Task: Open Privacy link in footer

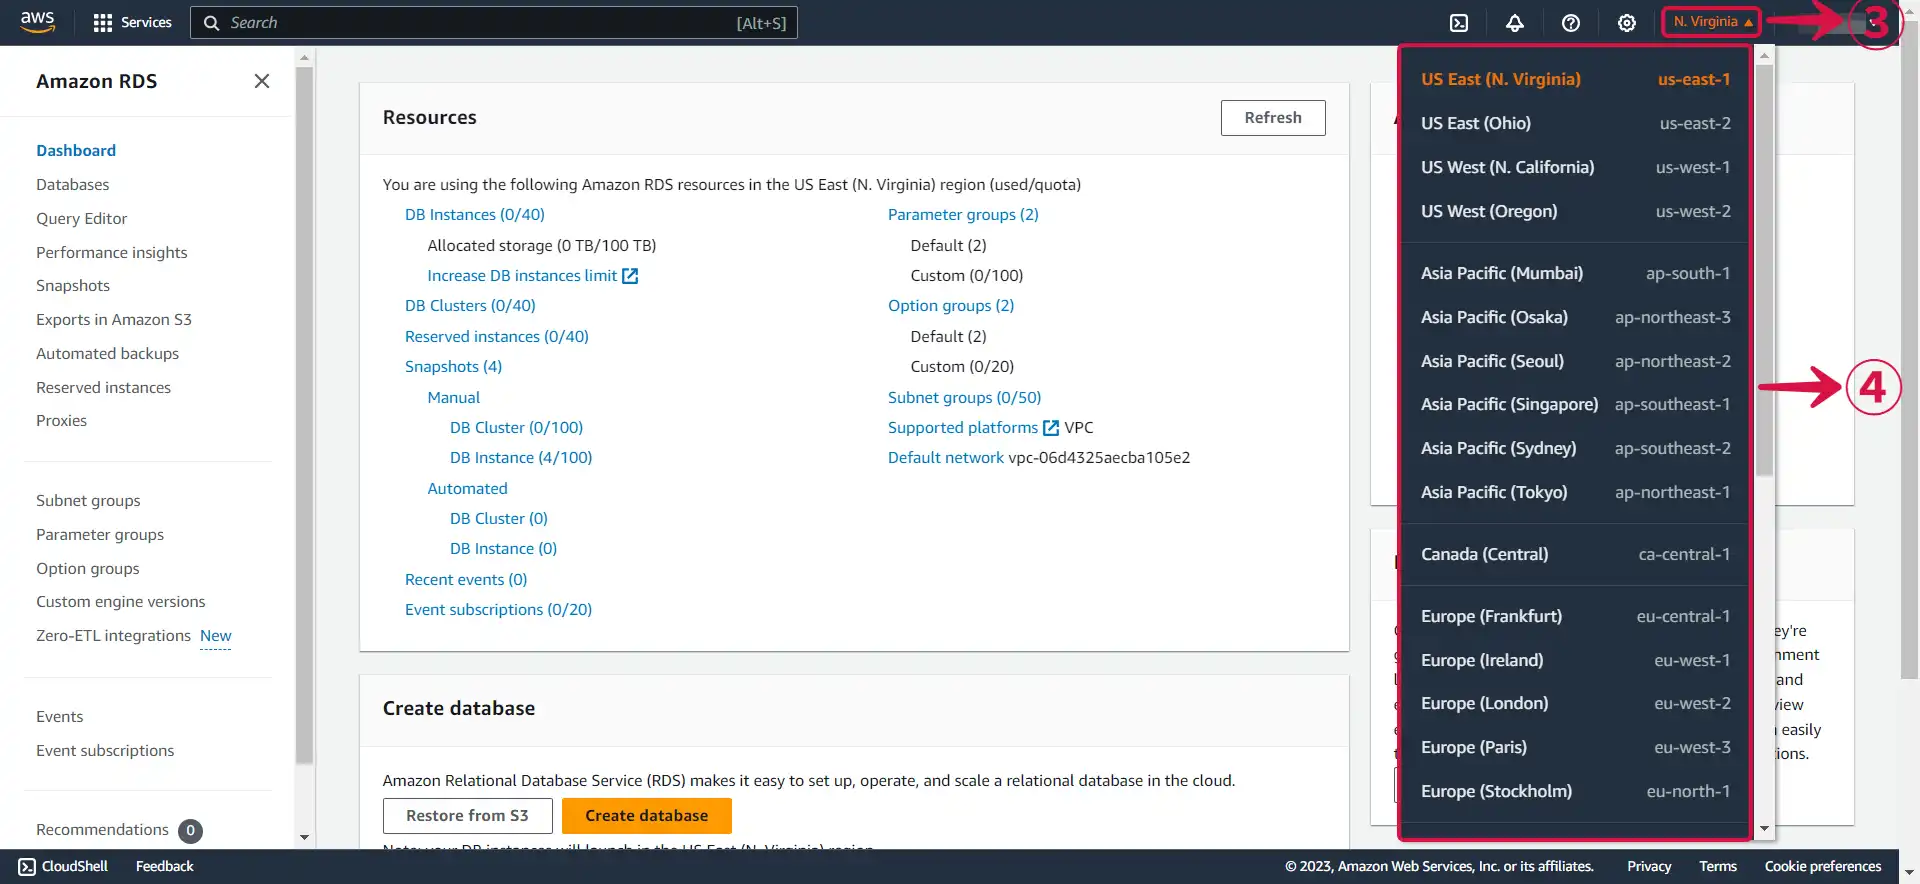Action: (x=1649, y=867)
